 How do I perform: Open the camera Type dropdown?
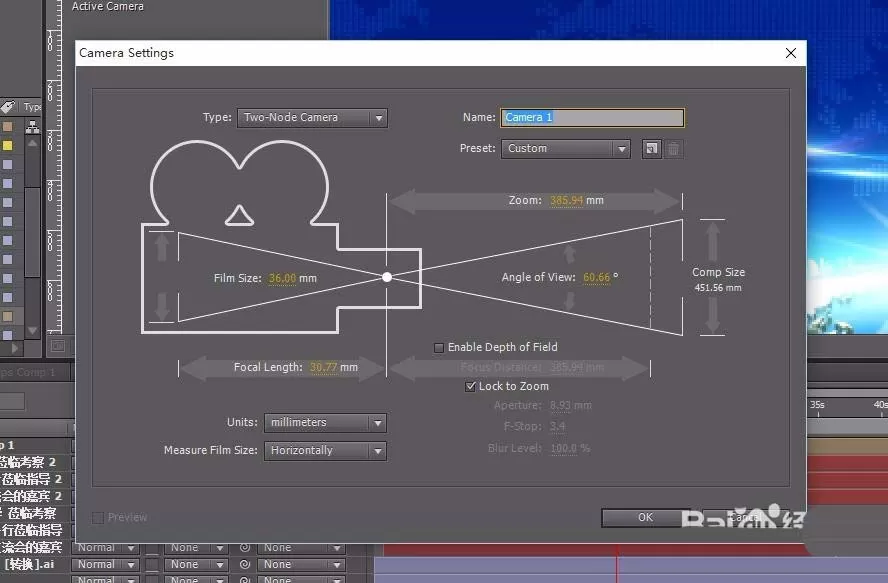[x=312, y=118]
